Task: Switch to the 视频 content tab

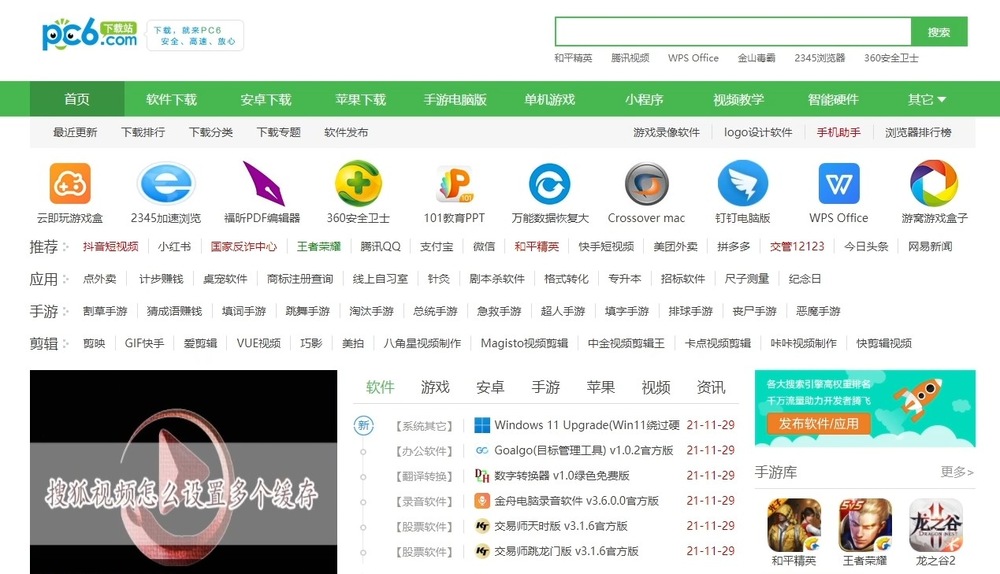Action: click(x=656, y=387)
